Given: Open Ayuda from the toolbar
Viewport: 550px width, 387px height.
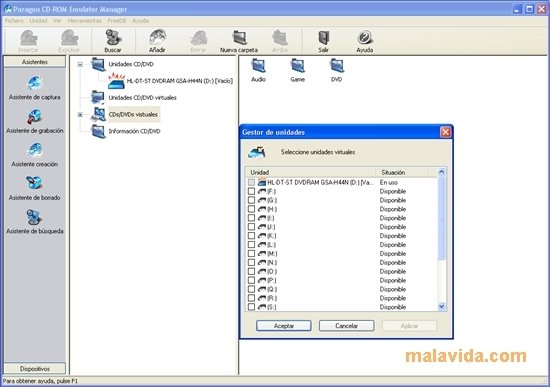Looking at the screenshot, I should (365, 41).
